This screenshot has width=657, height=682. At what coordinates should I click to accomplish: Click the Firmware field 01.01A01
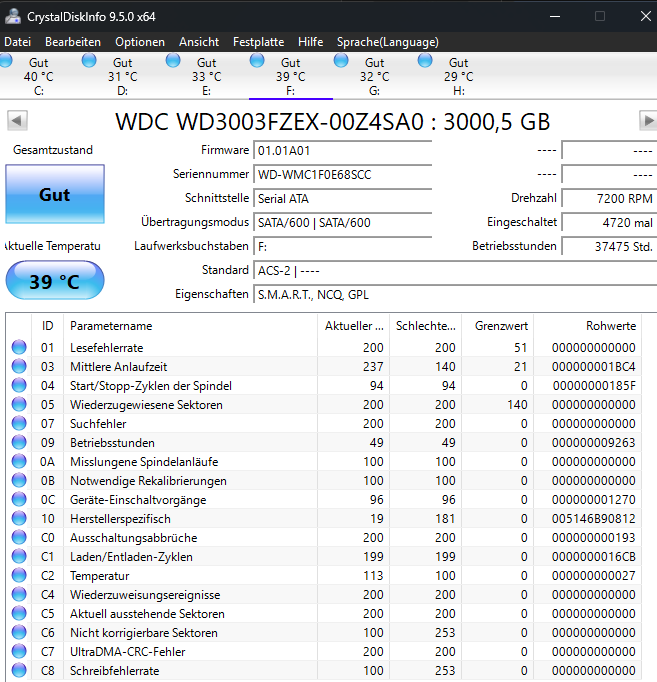[343, 150]
